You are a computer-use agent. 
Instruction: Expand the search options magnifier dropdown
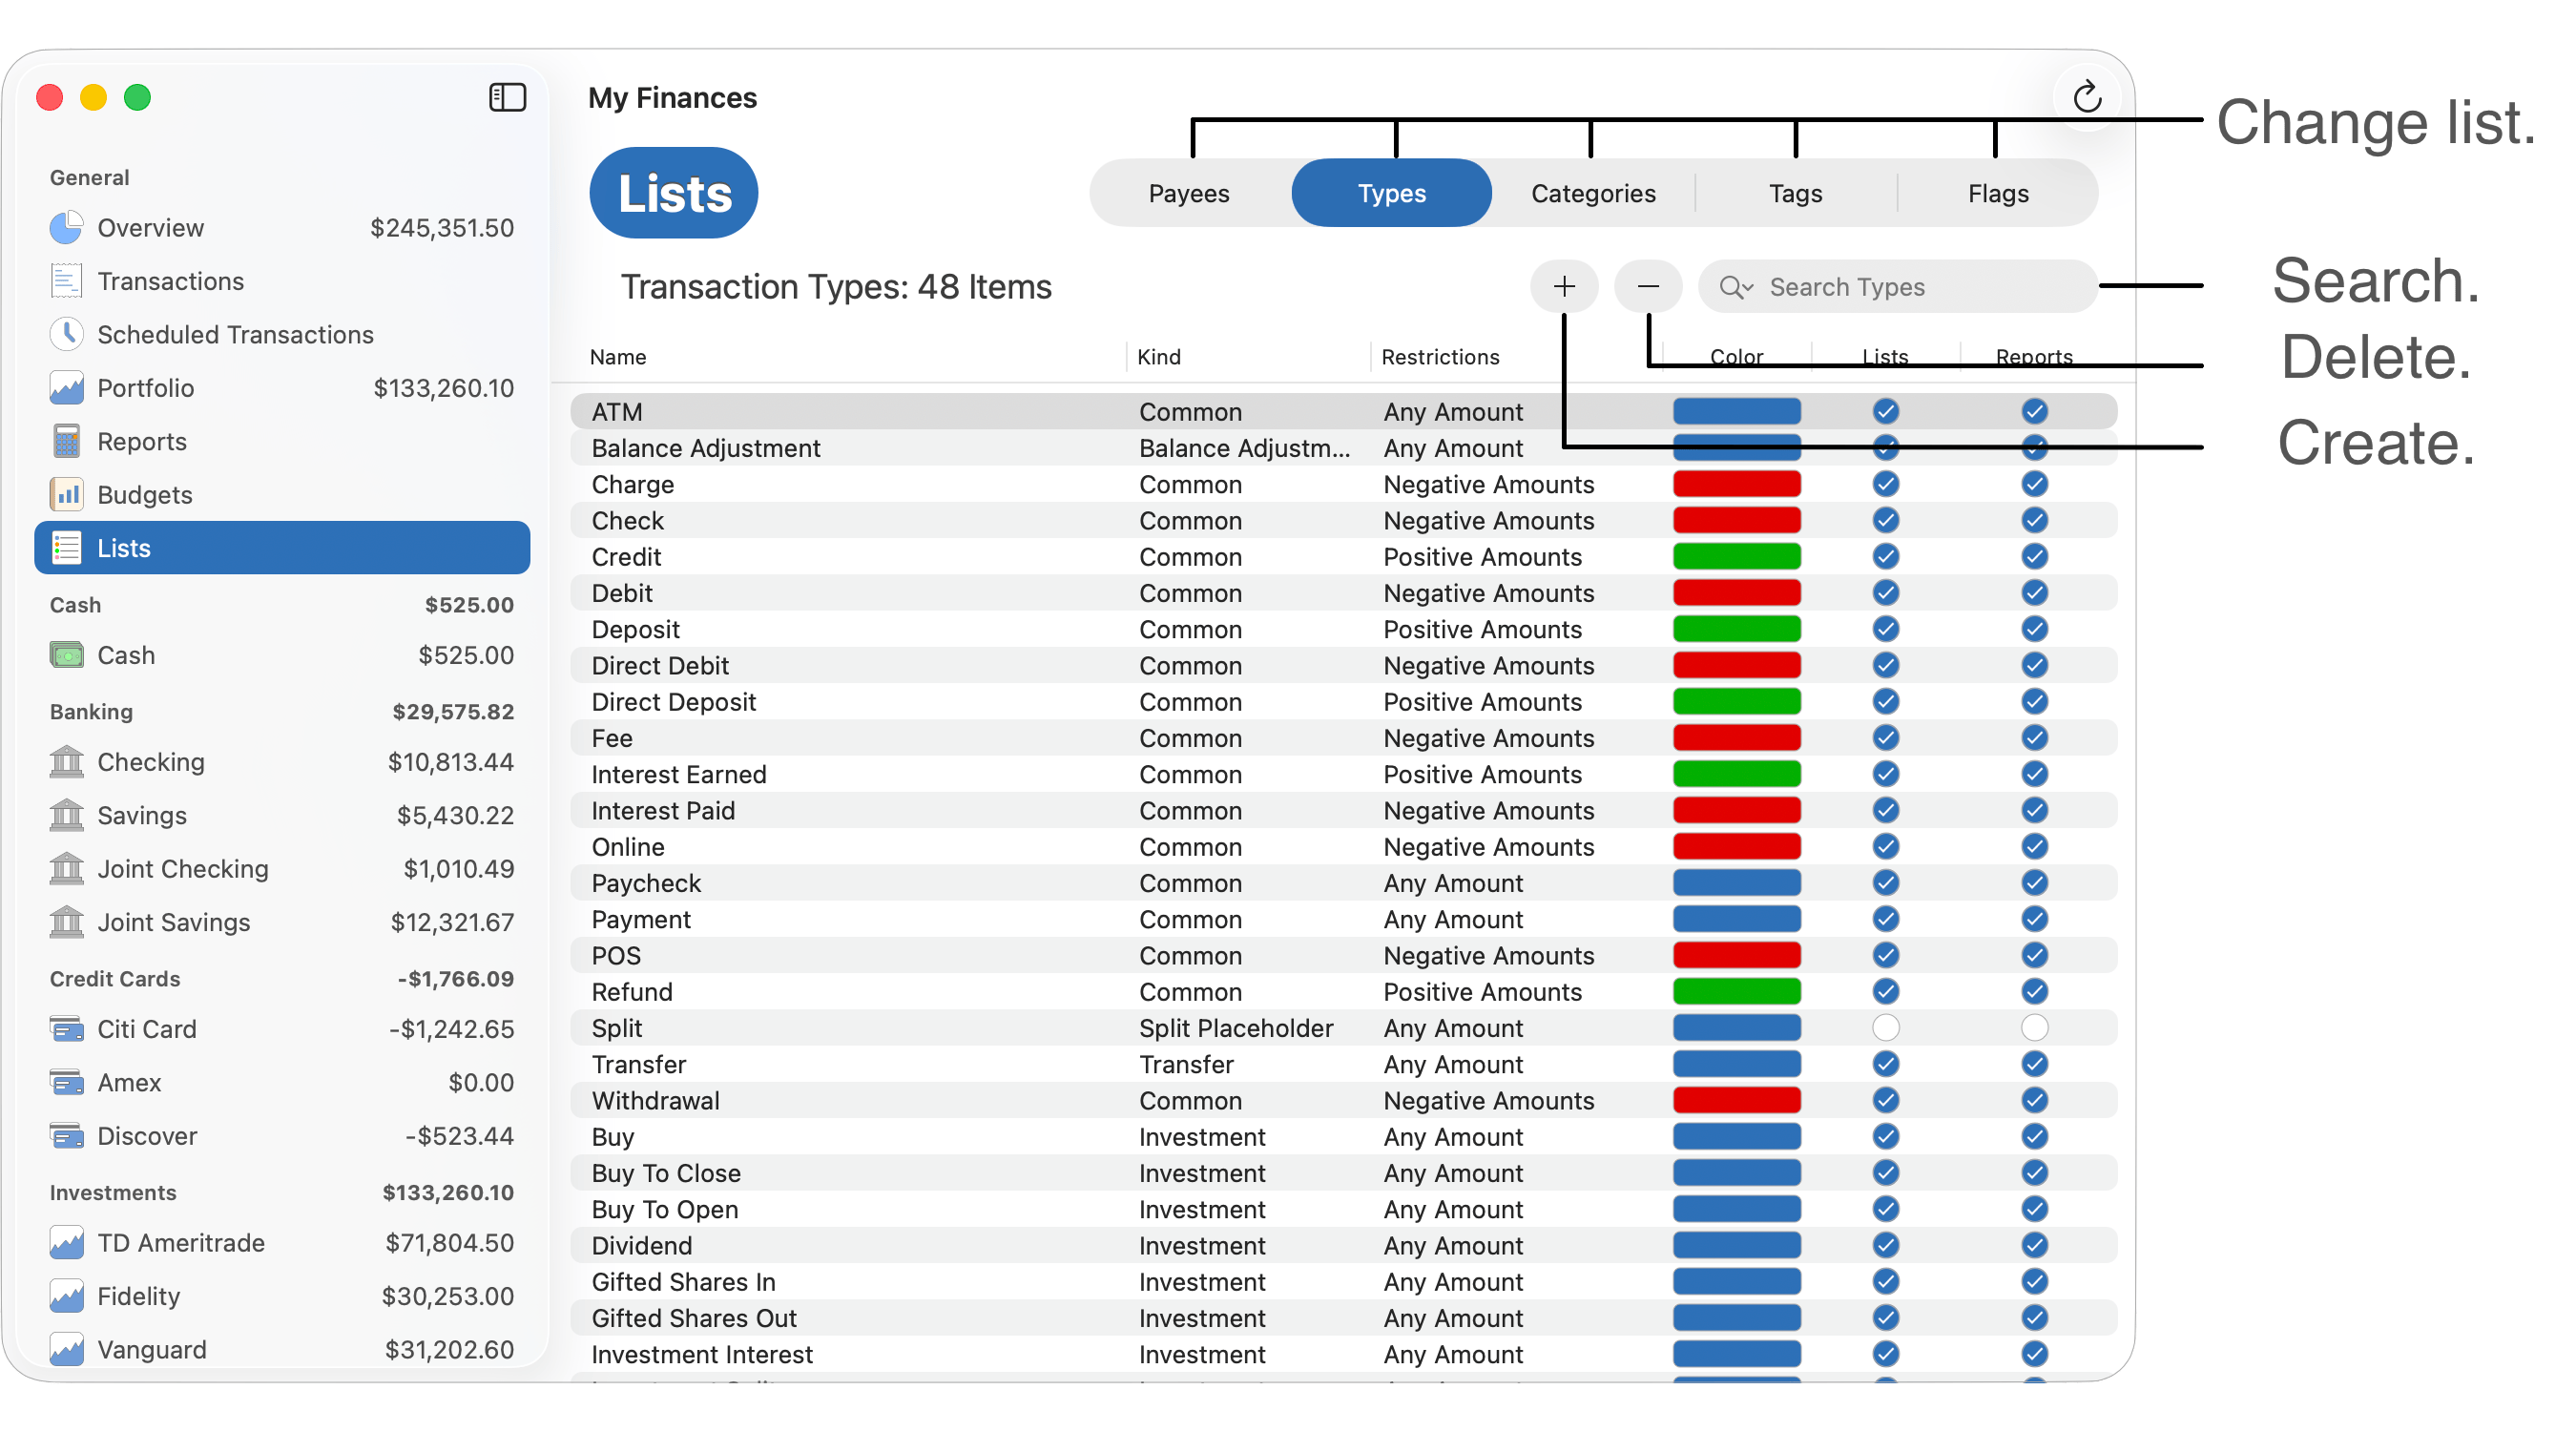(x=1736, y=287)
